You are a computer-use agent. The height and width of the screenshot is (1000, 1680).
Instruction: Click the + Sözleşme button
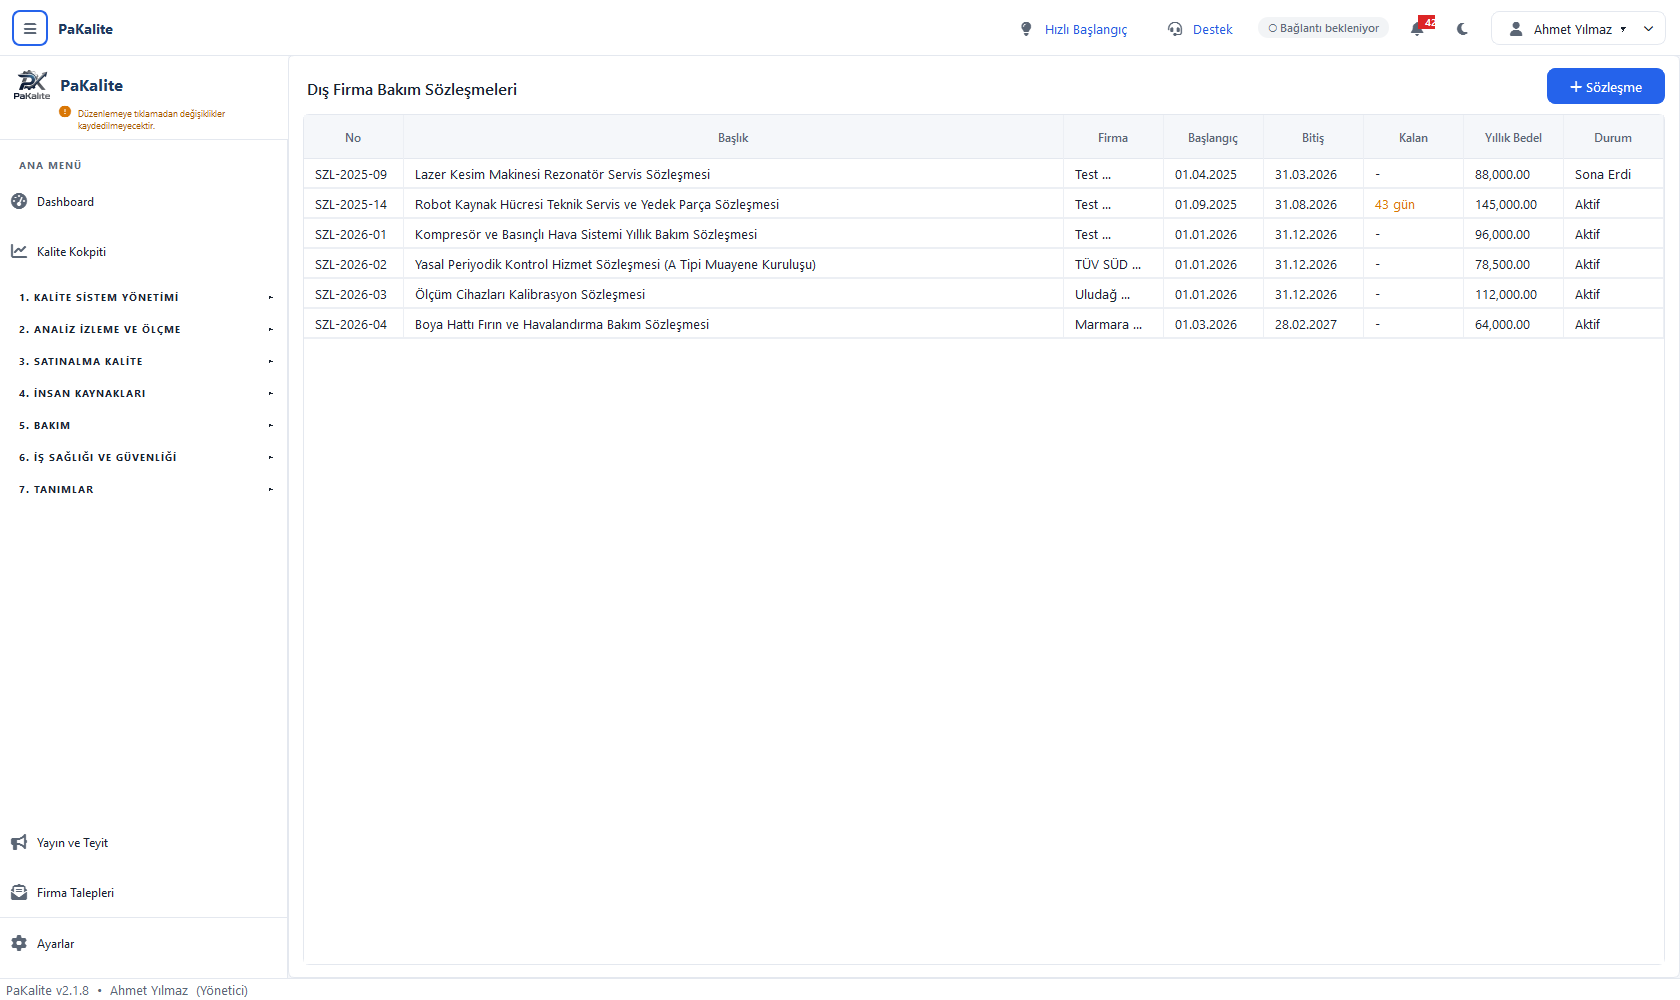point(1605,87)
